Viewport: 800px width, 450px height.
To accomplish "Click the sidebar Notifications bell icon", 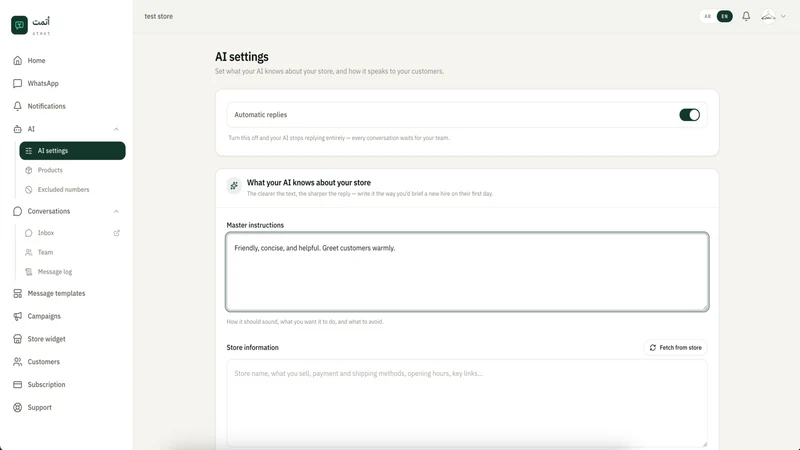I will point(17,106).
